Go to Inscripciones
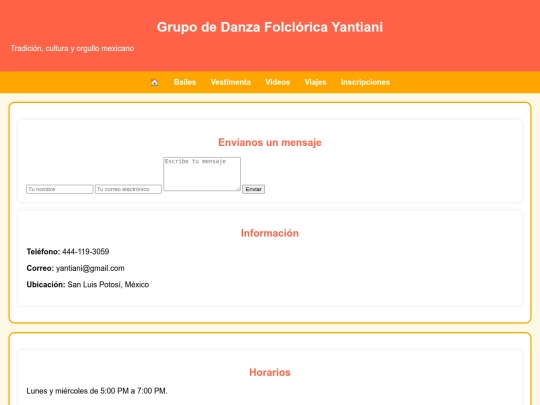This screenshot has height=405, width=540. coord(365,82)
